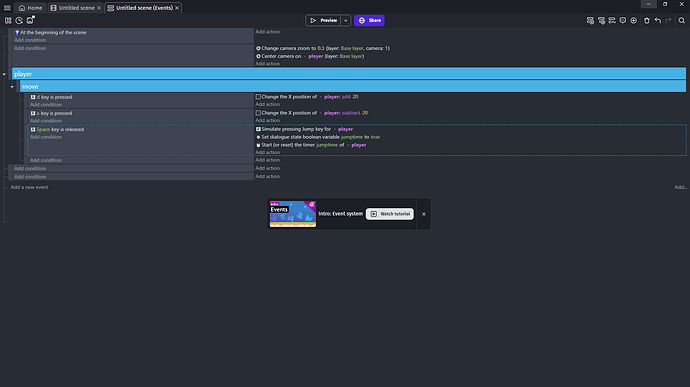Switch to the Untitled scene tab
690x387 pixels.
(x=76, y=8)
